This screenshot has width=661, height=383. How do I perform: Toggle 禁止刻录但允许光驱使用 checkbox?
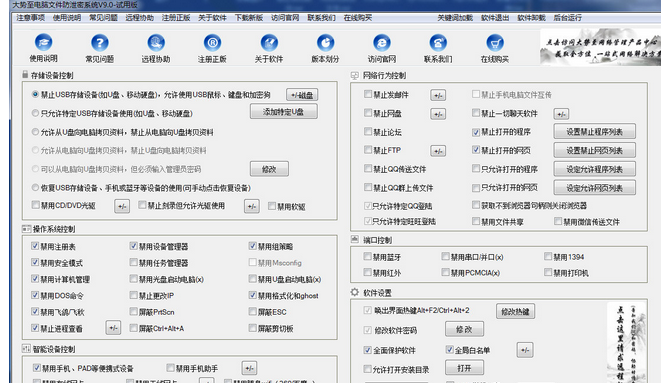click(x=142, y=205)
